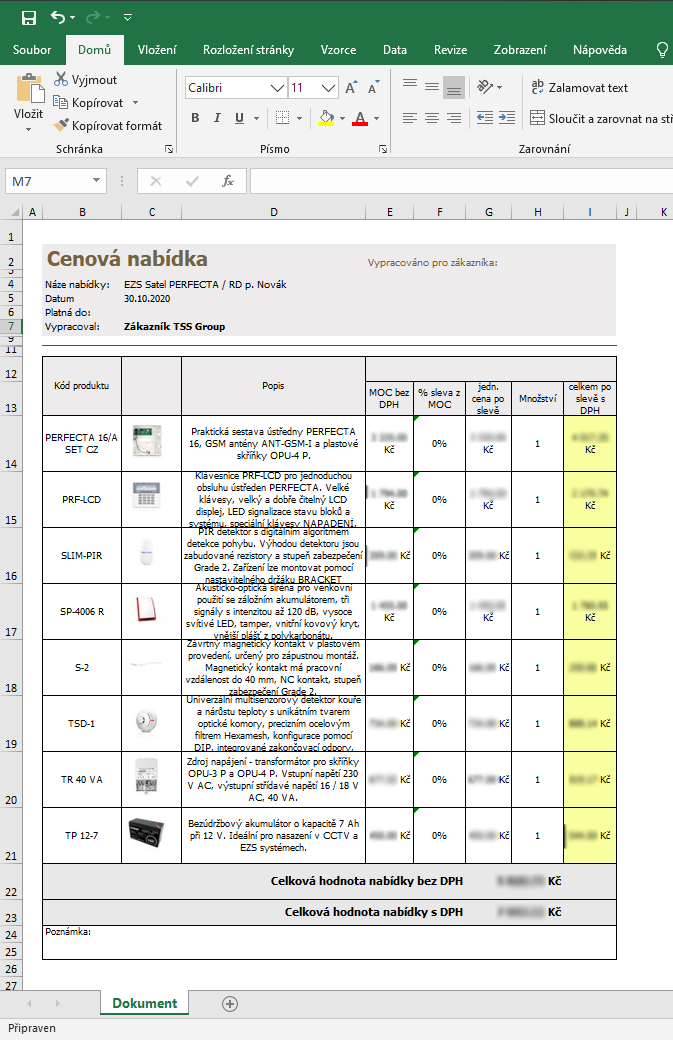Toggle Bold formatting
673x1041 pixels.
pyautogui.click(x=196, y=119)
